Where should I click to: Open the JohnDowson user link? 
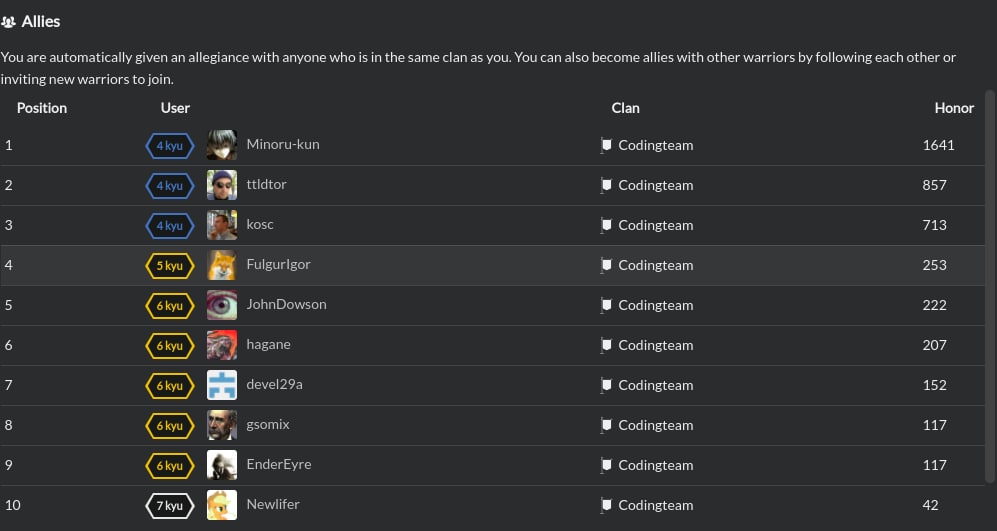pyautogui.click(x=286, y=305)
